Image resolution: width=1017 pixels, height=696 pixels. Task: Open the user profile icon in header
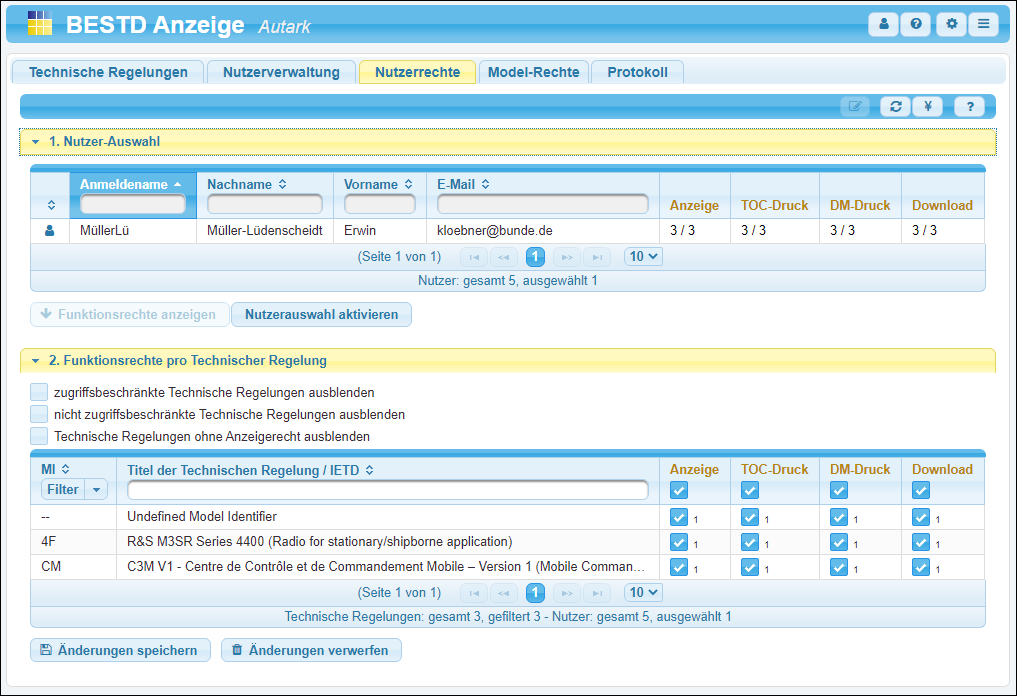[x=883, y=24]
